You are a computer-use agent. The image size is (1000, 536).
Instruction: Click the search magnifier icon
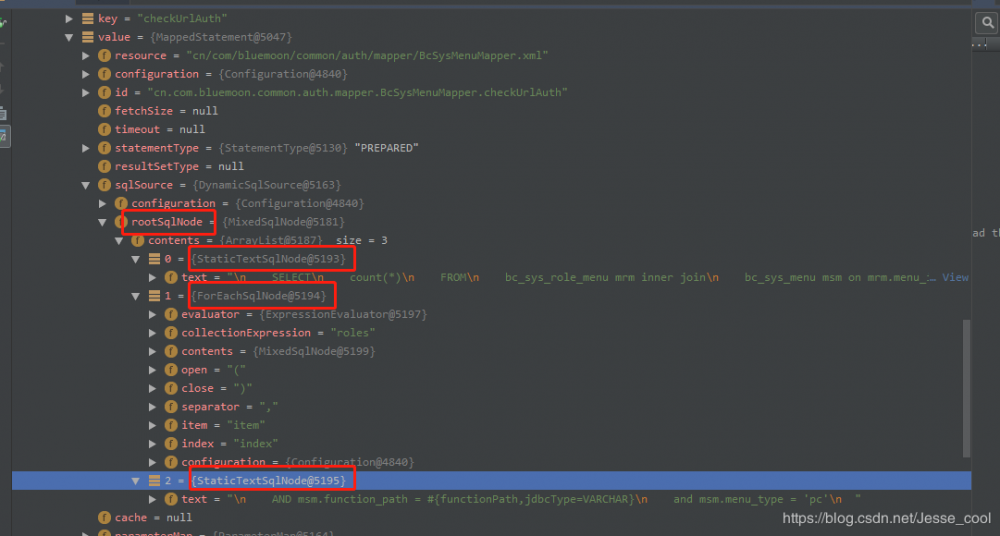click(986, 24)
